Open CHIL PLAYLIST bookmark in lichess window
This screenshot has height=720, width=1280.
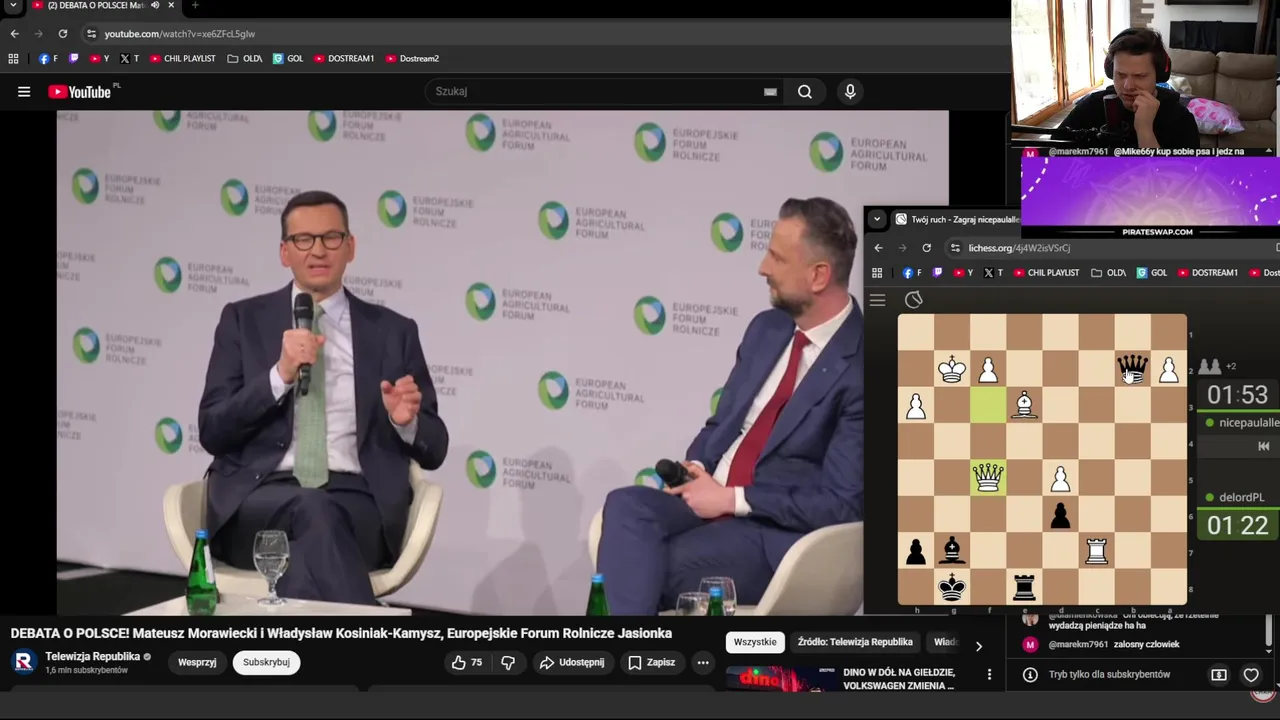click(x=1047, y=273)
